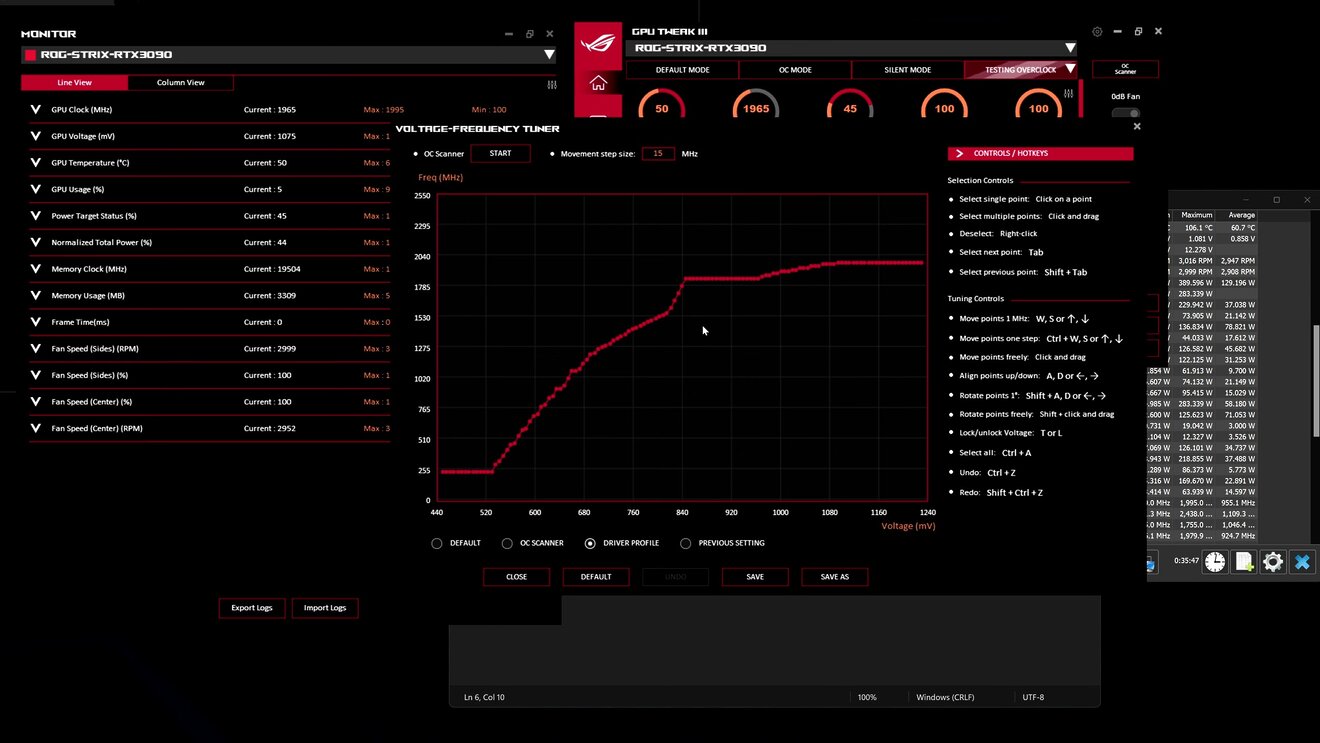Screen dimensions: 1320x743
Task: Click the Export Logs button
Action: 251,607
